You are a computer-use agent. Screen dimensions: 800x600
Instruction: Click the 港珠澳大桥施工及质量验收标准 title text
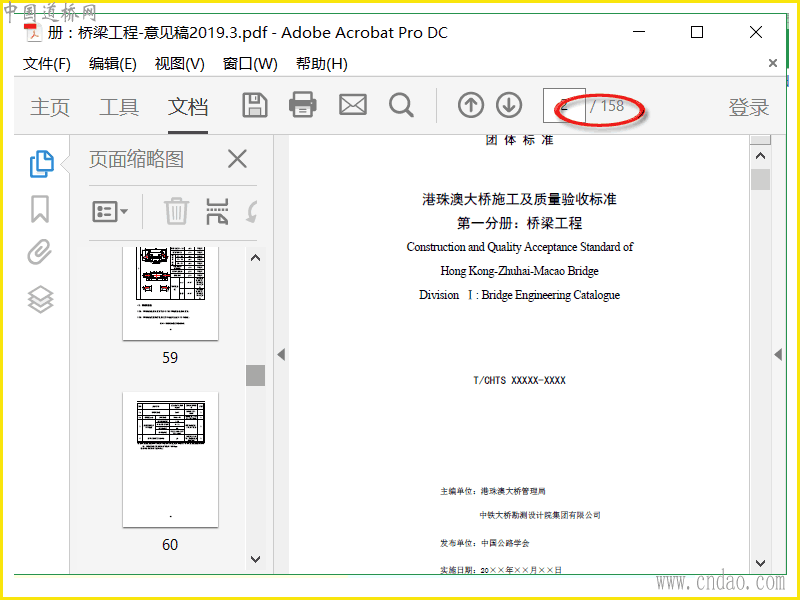[519, 199]
